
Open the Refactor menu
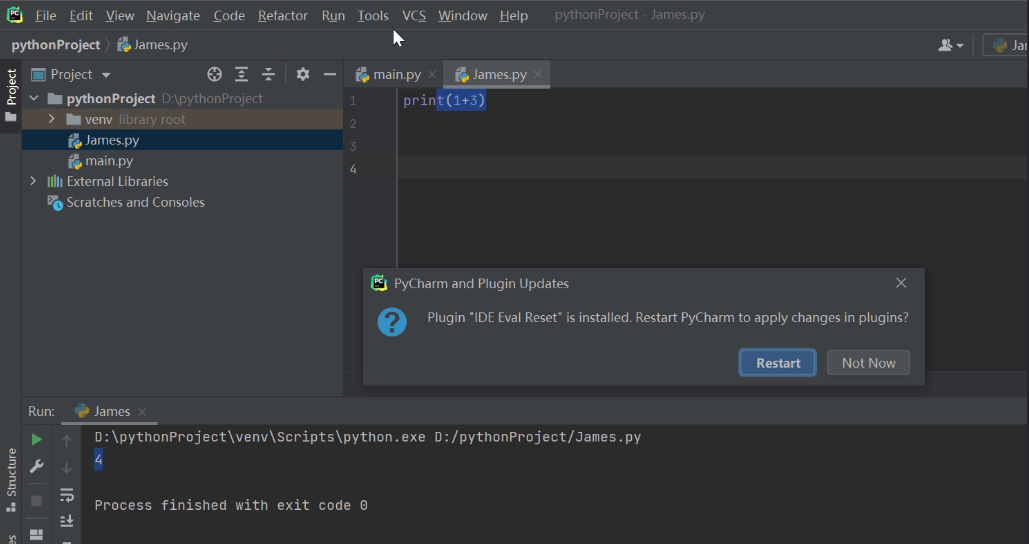282,15
